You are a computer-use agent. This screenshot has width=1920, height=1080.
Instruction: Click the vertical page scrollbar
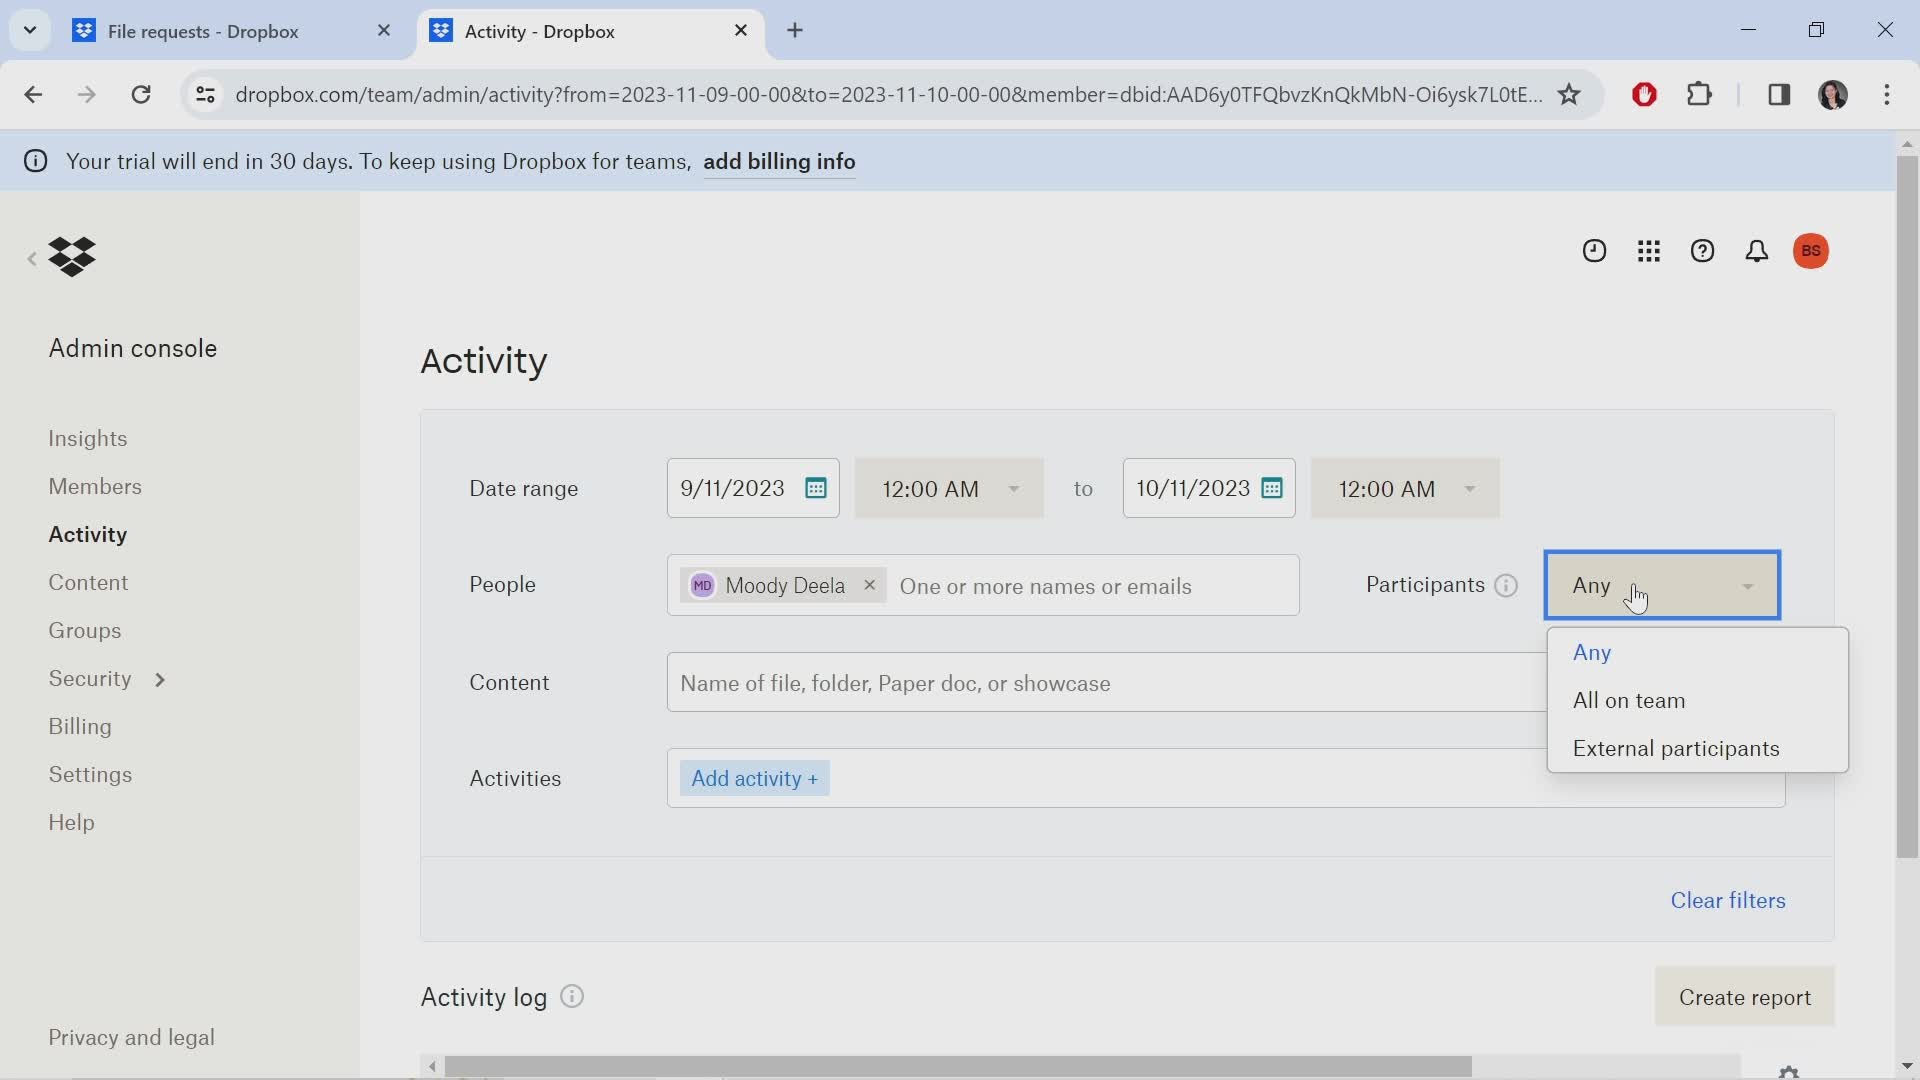[x=1907, y=508]
